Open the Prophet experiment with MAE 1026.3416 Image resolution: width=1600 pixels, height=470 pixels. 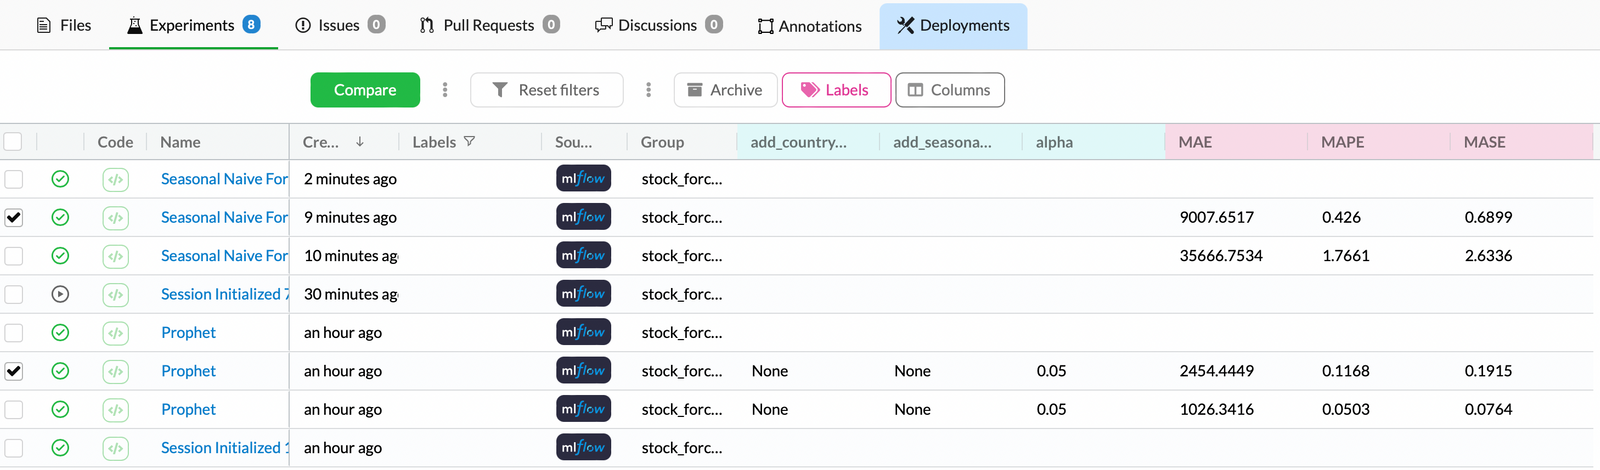click(188, 409)
